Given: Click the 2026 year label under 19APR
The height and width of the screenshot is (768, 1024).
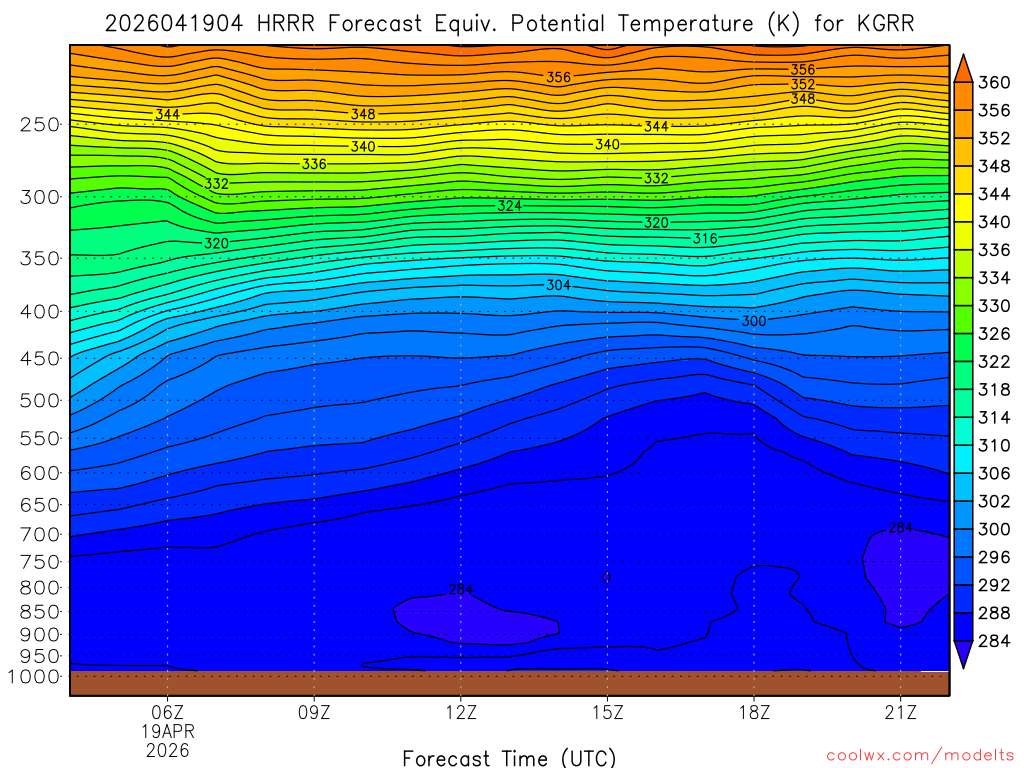Looking at the screenshot, I should 168,750.
